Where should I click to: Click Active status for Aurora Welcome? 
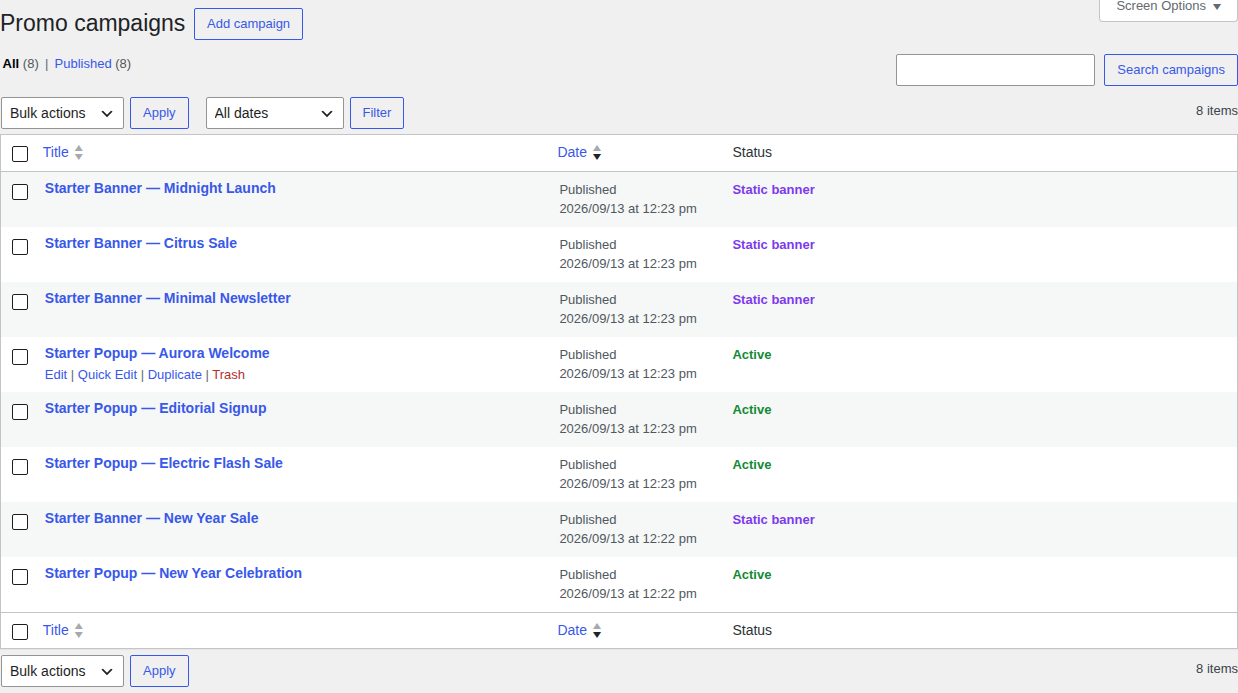pyautogui.click(x=752, y=355)
